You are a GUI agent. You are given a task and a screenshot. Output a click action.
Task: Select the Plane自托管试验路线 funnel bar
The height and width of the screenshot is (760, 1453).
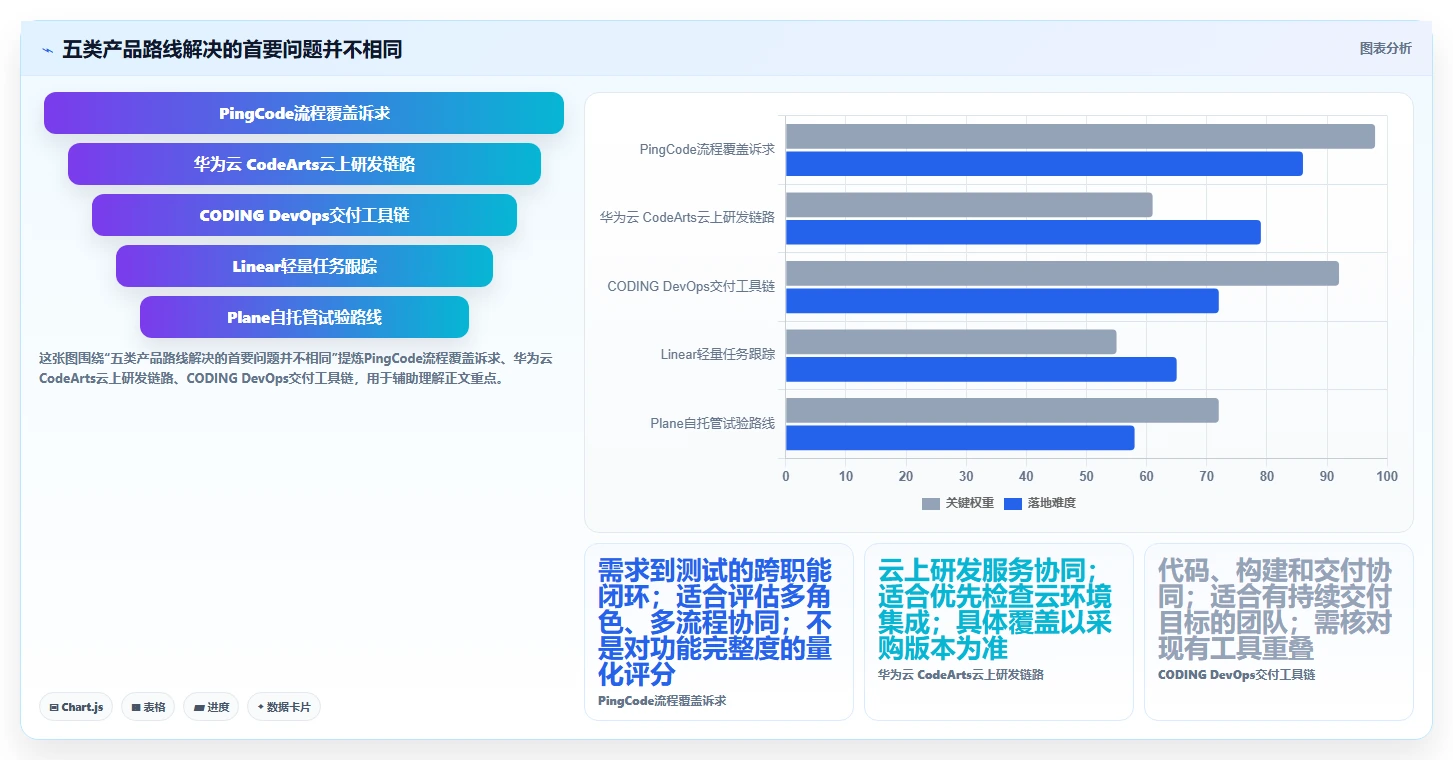(x=304, y=317)
